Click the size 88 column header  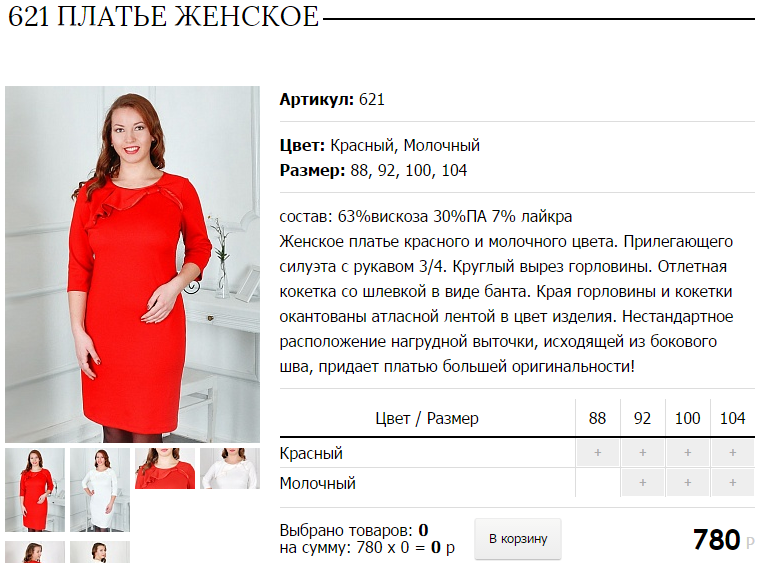597,418
